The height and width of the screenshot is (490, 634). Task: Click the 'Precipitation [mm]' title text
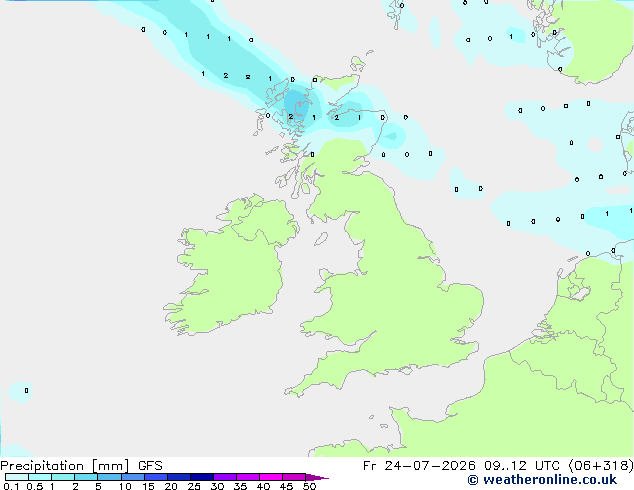65,466
